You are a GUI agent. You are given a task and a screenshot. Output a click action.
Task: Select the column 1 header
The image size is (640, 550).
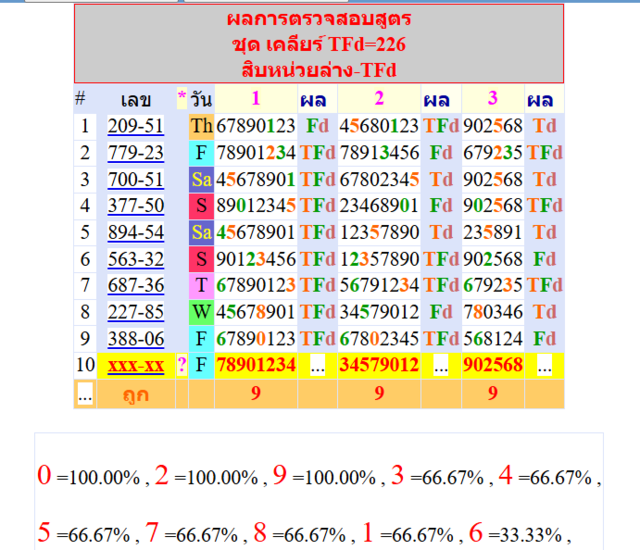click(256, 98)
